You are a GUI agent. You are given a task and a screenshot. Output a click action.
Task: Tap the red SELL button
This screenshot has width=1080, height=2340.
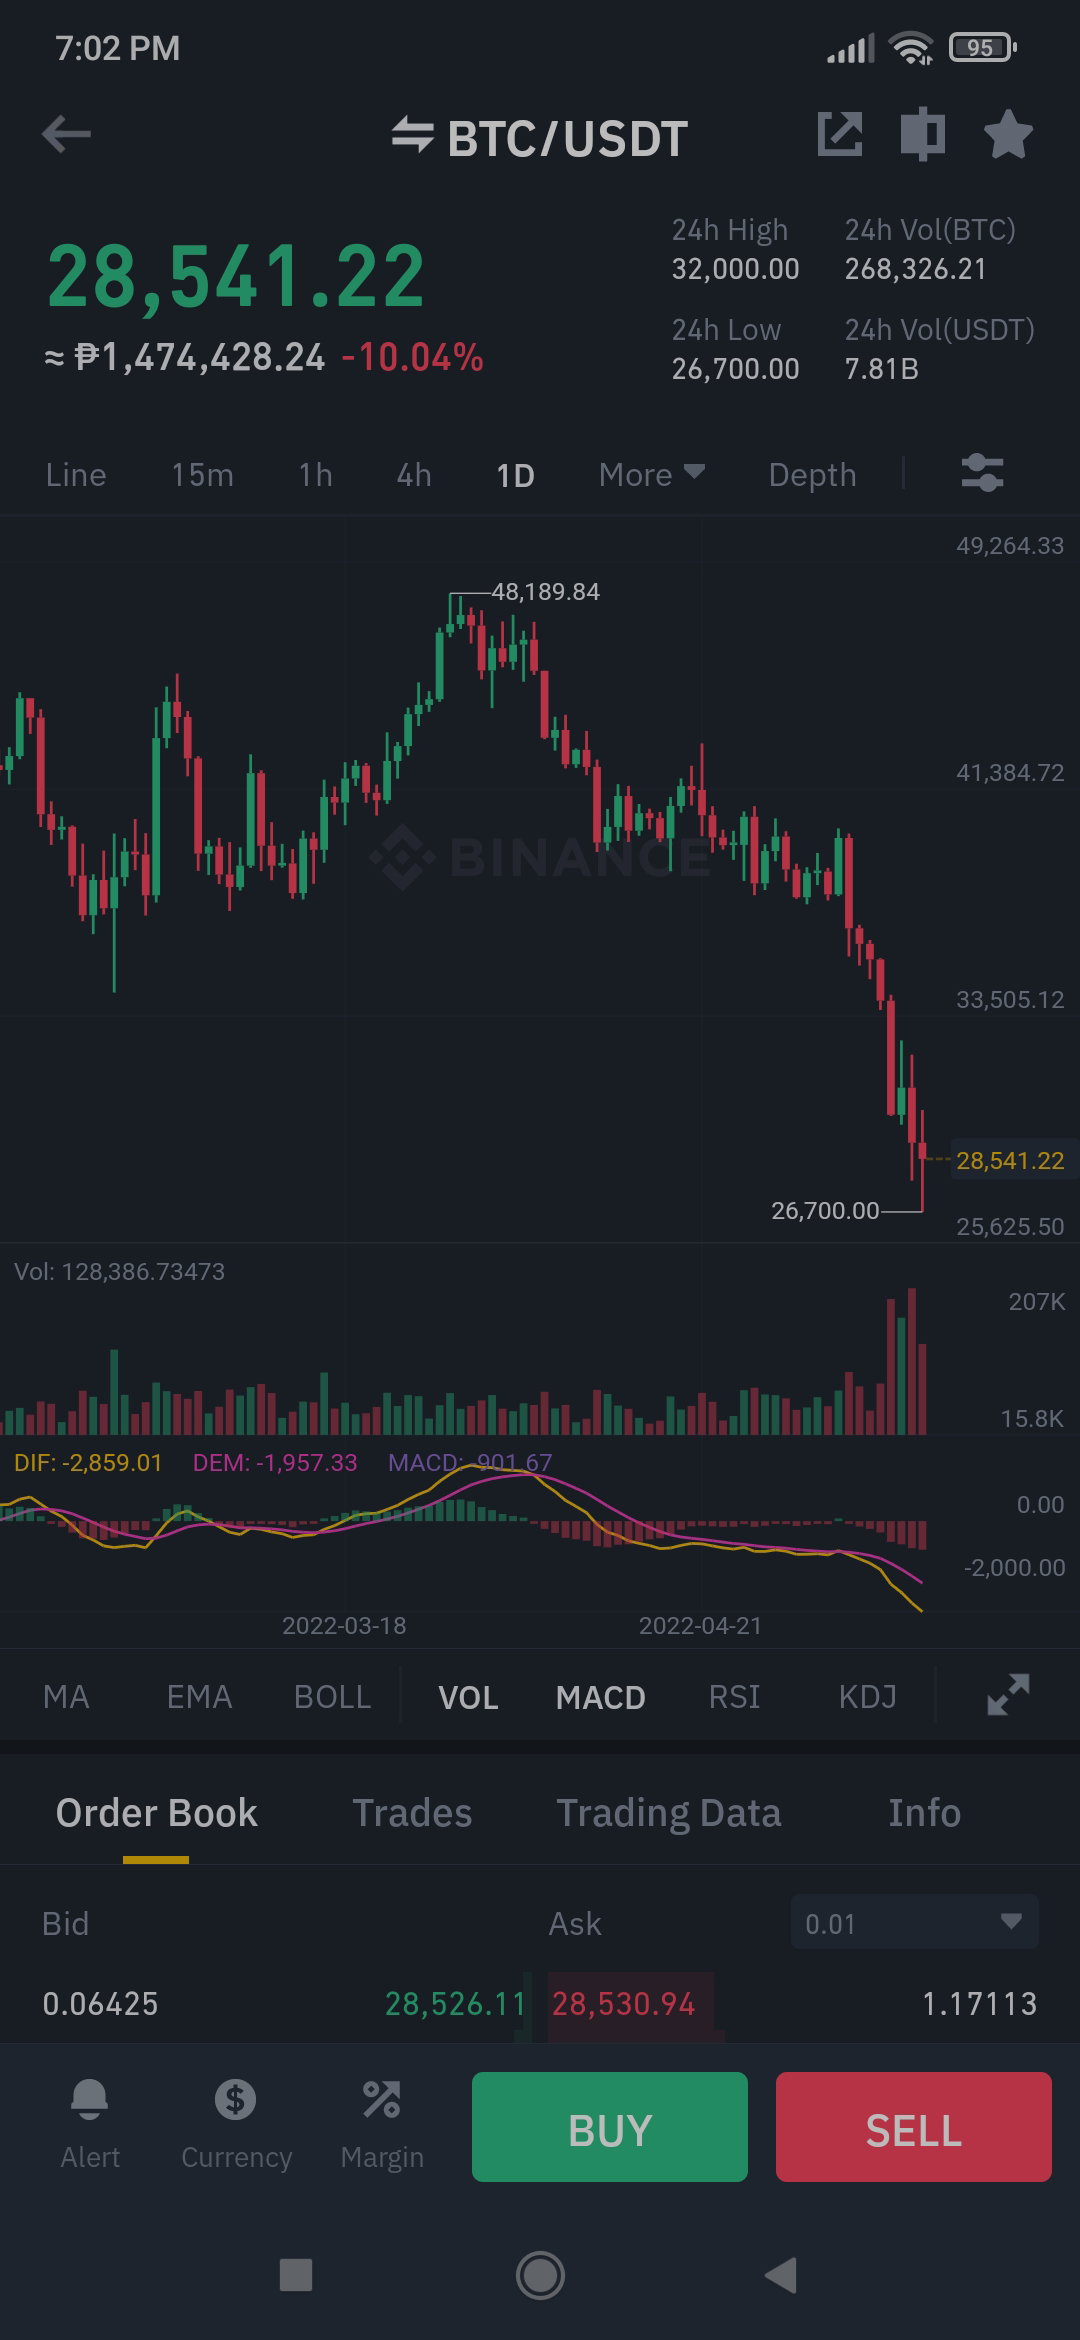[x=914, y=2127]
